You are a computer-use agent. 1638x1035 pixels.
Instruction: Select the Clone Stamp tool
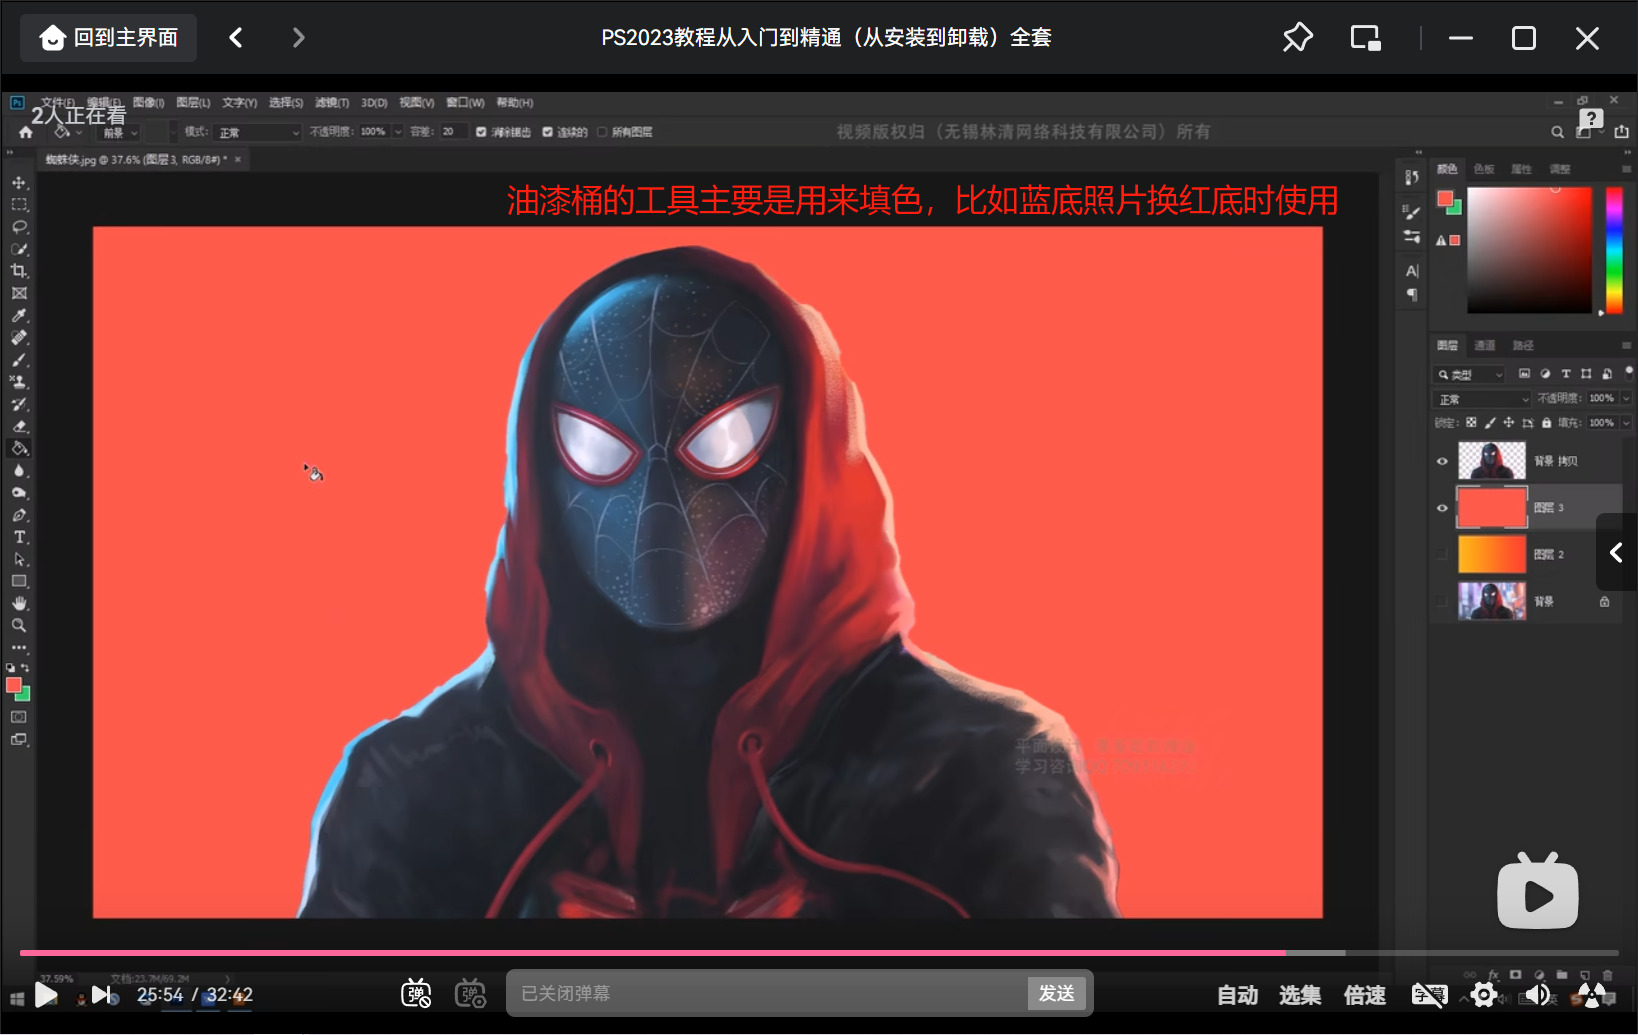point(19,381)
